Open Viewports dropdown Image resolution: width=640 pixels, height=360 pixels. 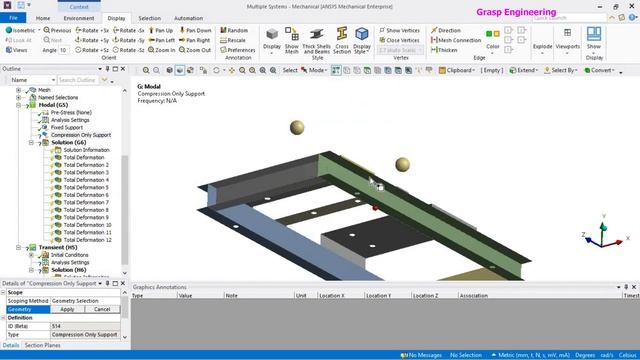(x=567, y=42)
